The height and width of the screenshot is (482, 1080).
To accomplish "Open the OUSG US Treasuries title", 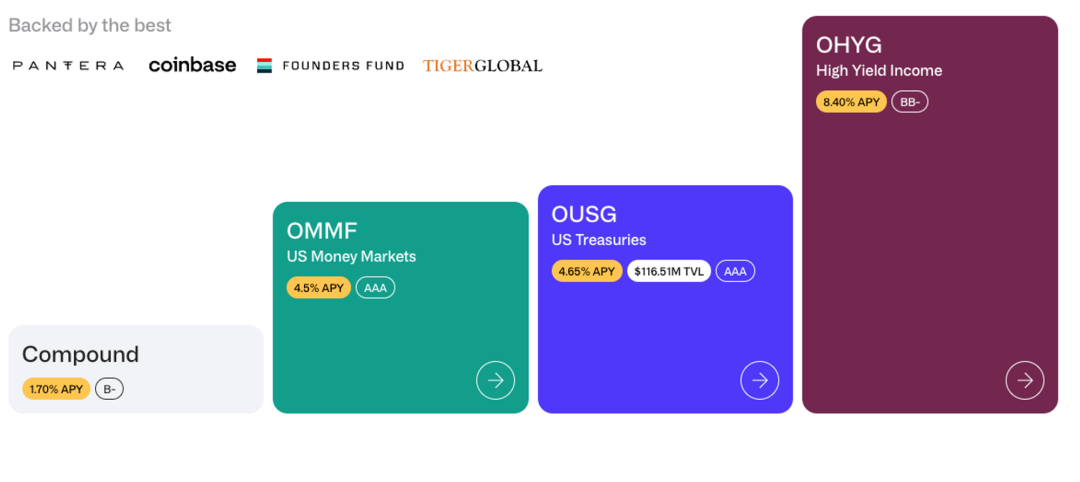I will coord(584,214).
